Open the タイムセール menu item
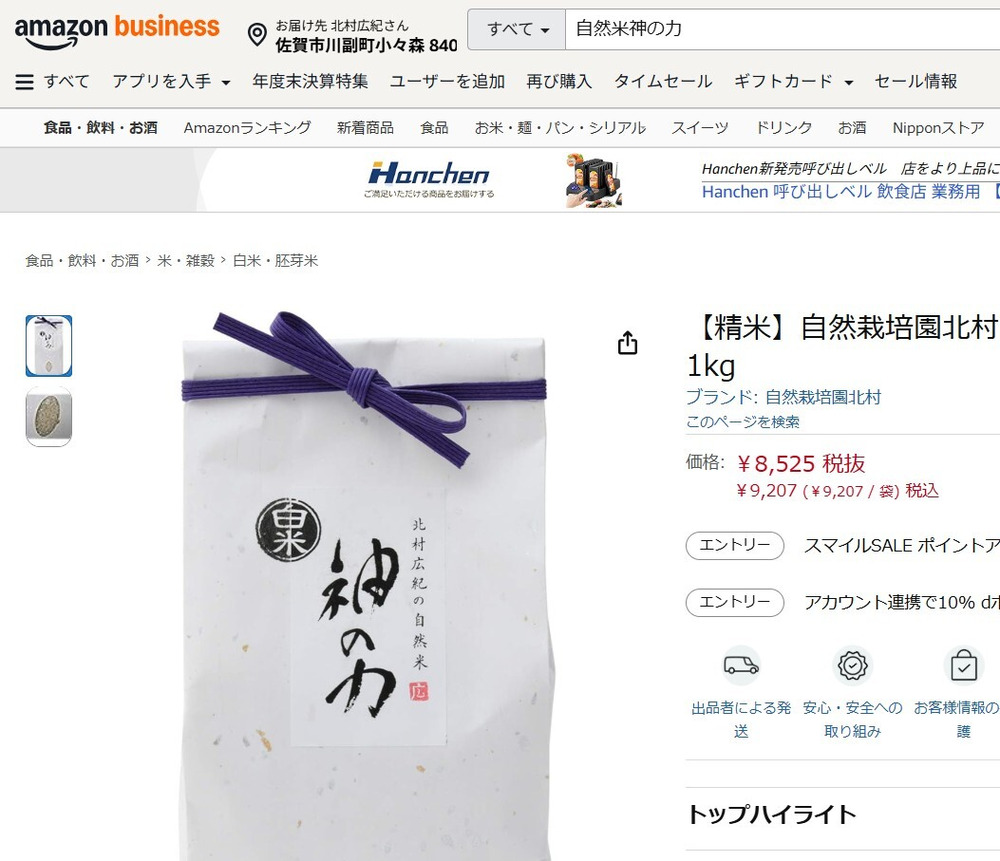 tap(663, 82)
